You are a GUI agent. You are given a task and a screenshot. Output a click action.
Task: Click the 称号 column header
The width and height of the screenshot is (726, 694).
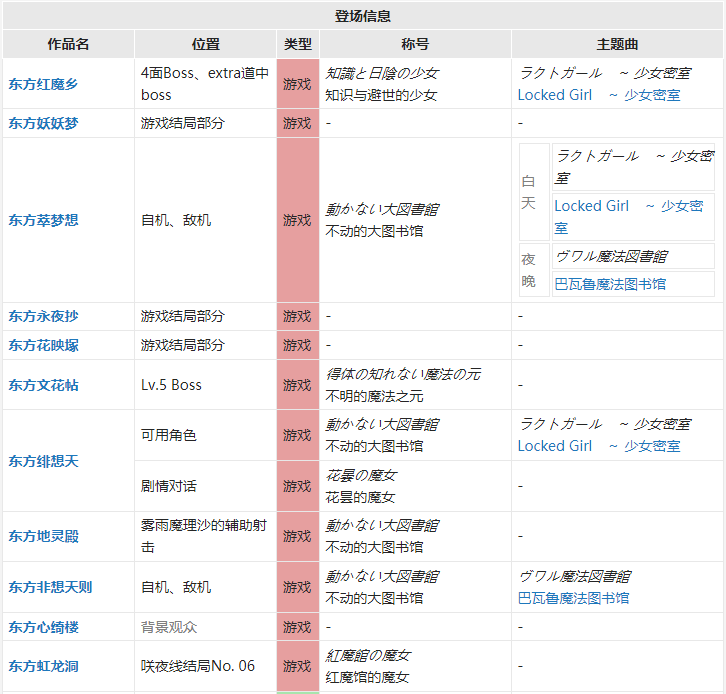[415, 44]
